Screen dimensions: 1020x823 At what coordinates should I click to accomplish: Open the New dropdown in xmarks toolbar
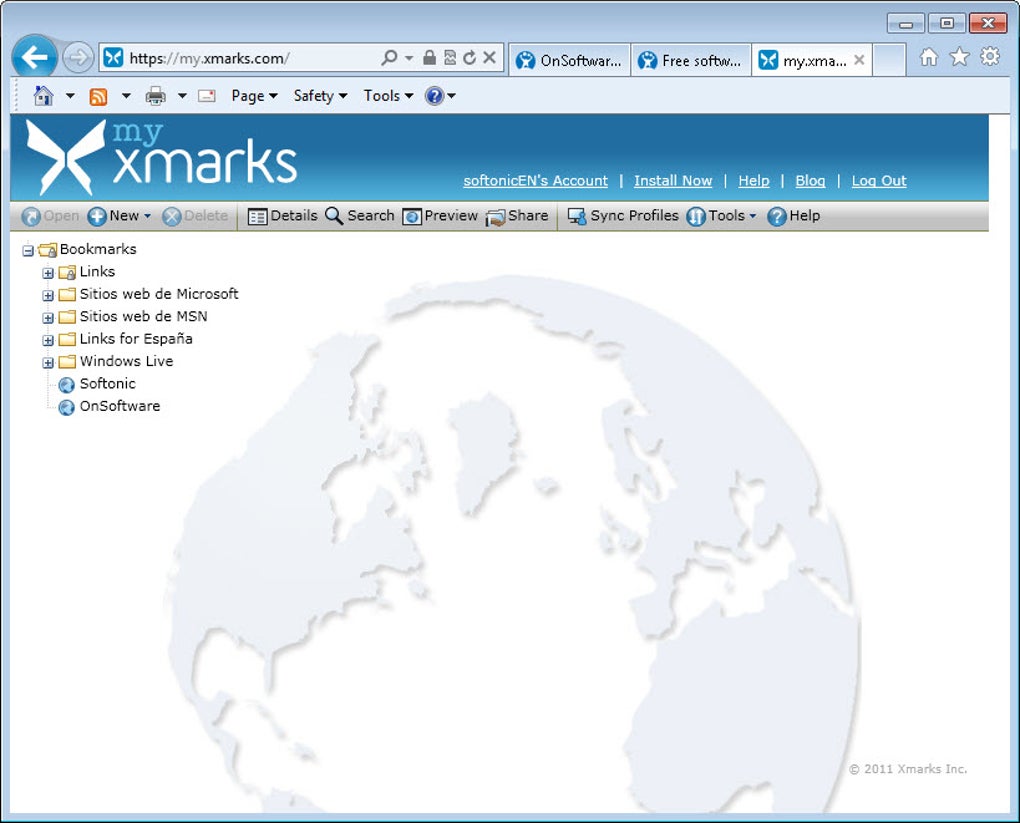[x=119, y=216]
